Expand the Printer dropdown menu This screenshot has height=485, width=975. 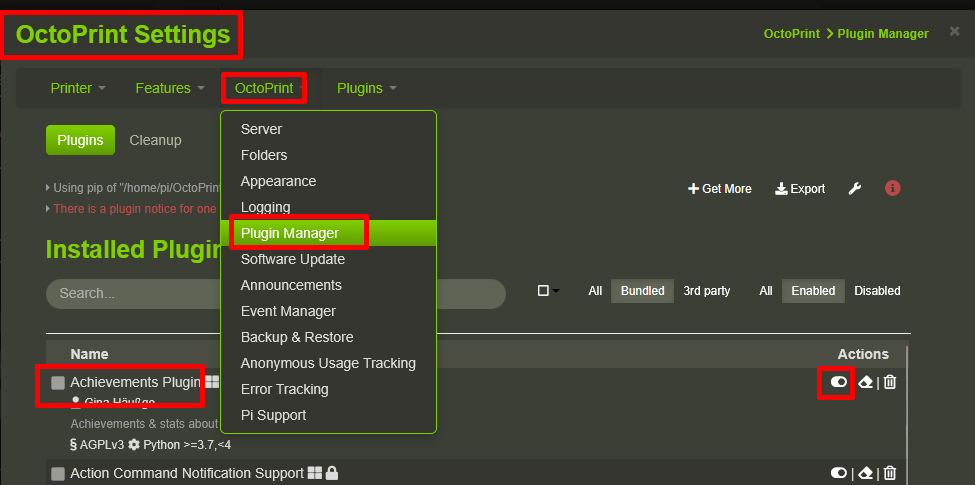pos(77,88)
